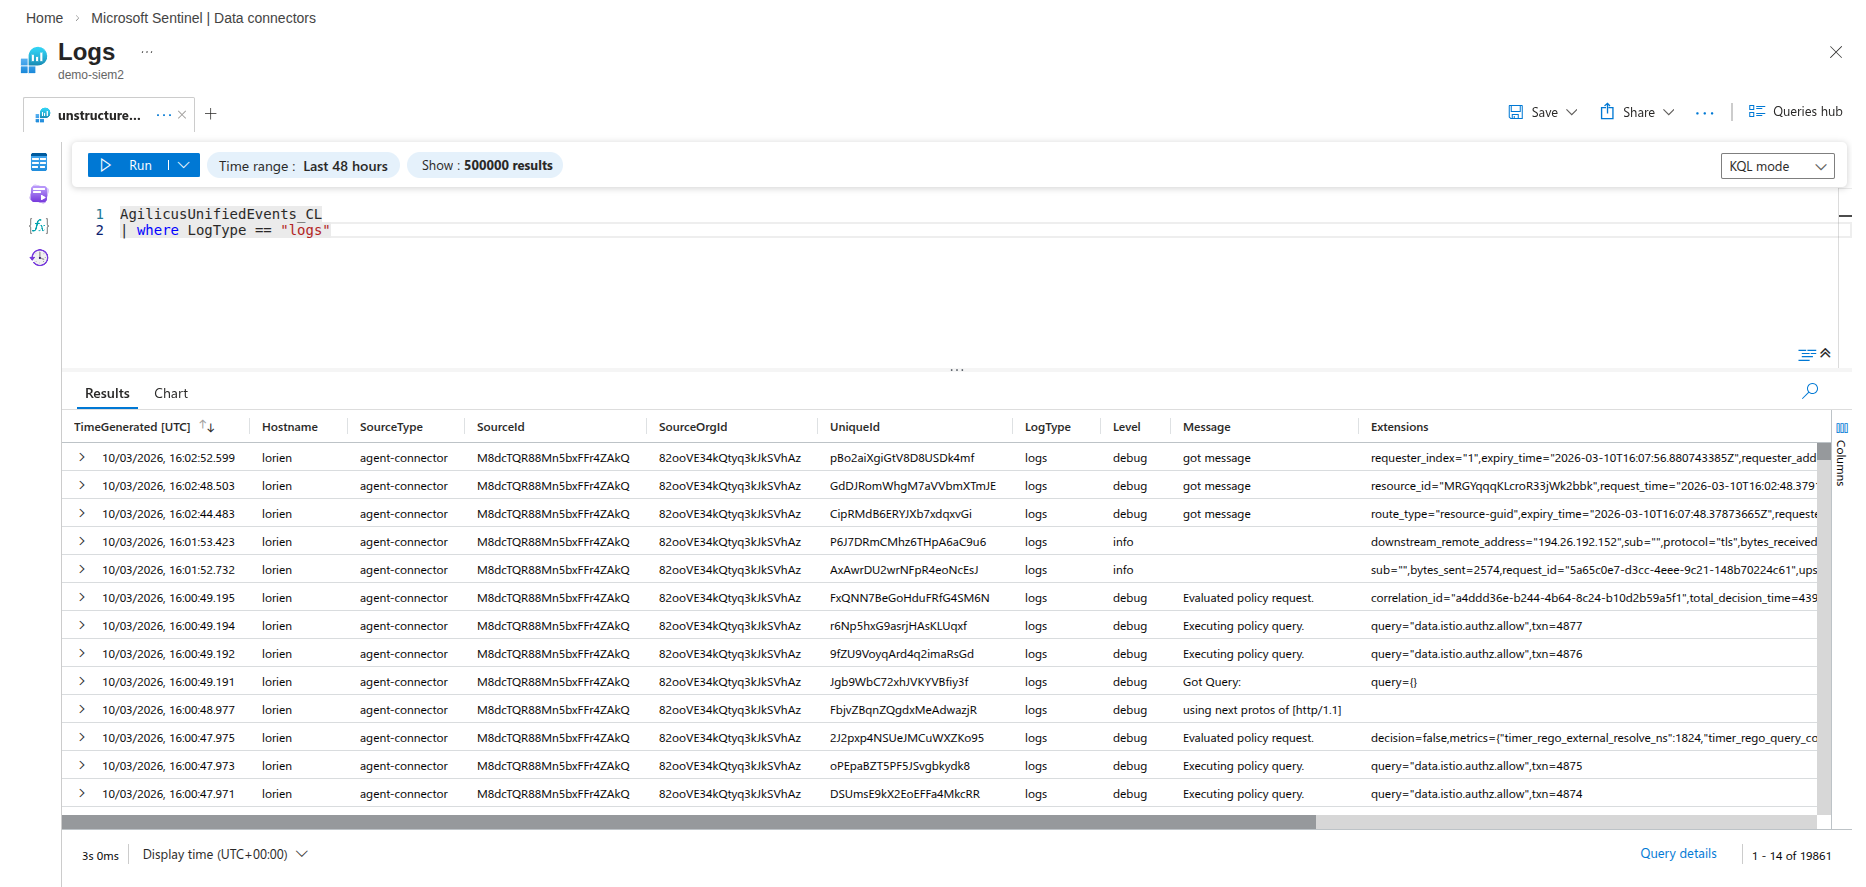Add a new query tab with plus icon

(x=211, y=114)
